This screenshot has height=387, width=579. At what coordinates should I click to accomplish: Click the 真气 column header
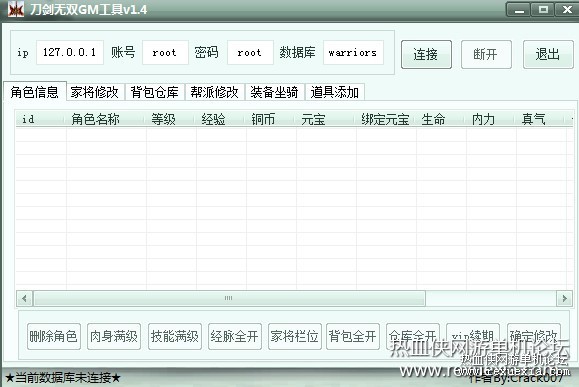[541, 119]
